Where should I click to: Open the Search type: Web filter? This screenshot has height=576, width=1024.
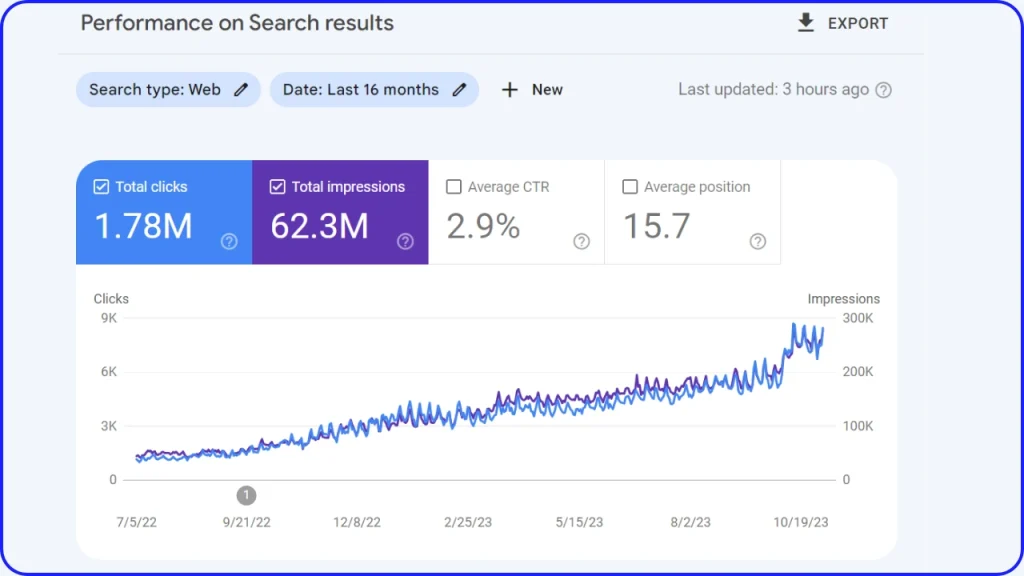(155, 90)
